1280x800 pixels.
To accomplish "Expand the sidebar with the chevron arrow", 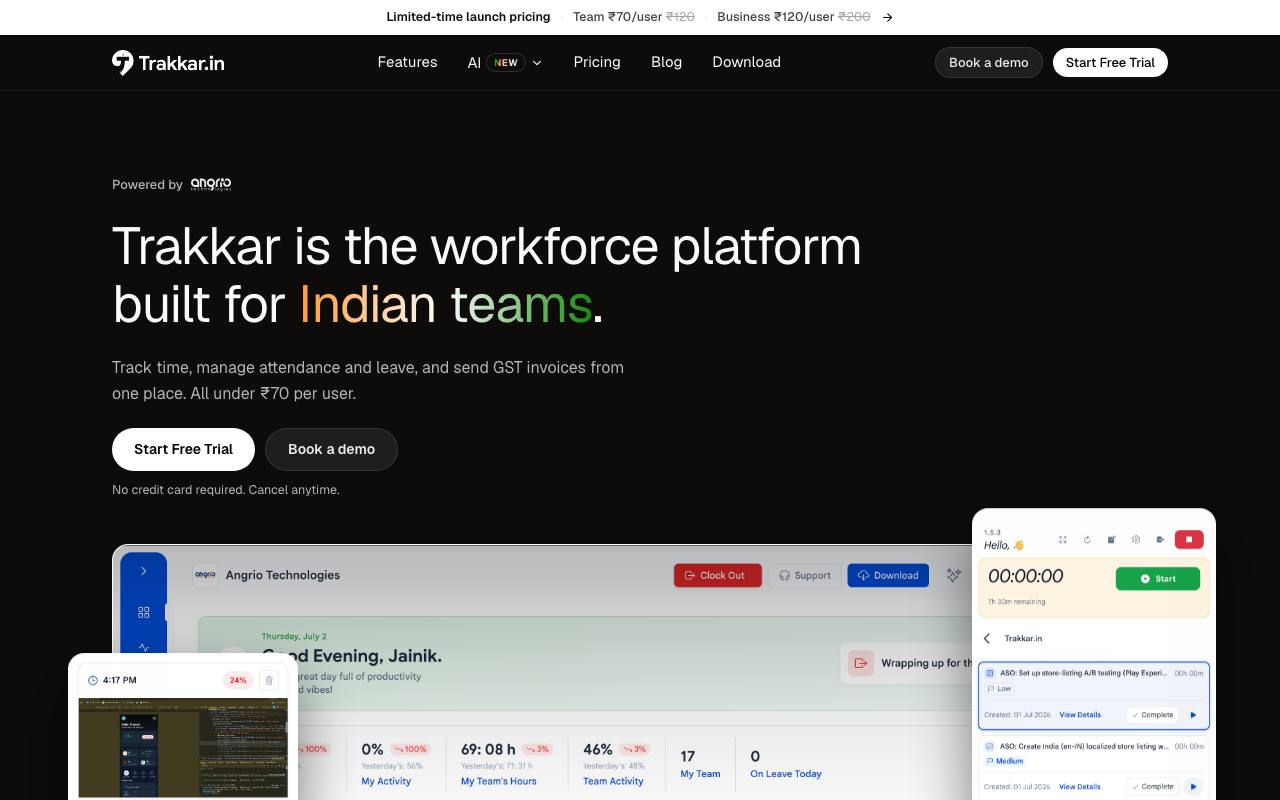I will tap(144, 571).
